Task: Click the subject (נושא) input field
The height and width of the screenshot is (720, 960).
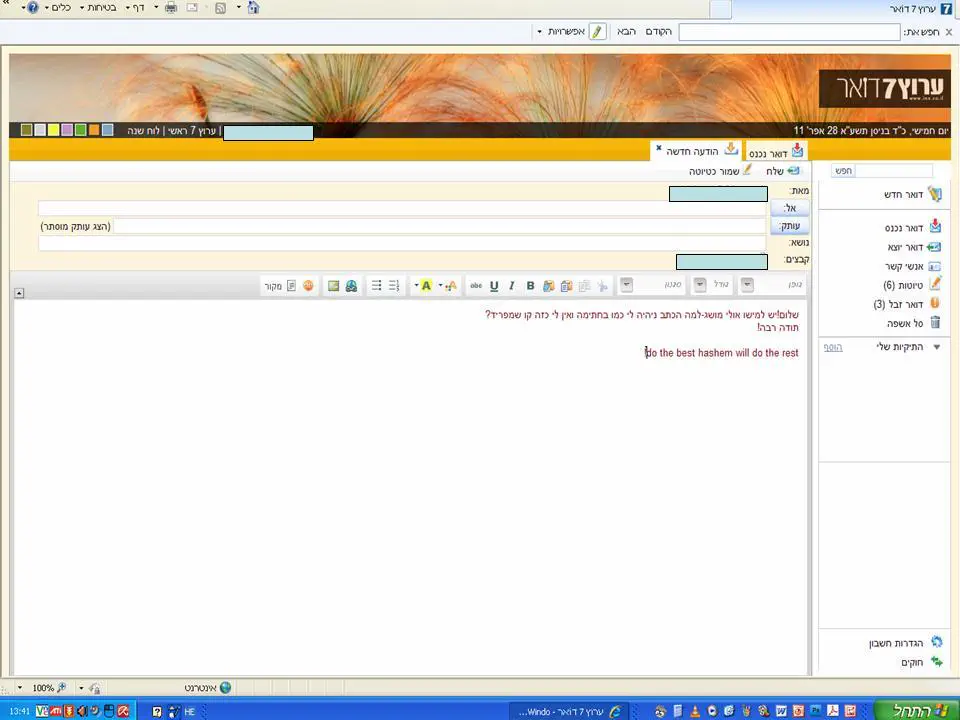Action: point(402,243)
